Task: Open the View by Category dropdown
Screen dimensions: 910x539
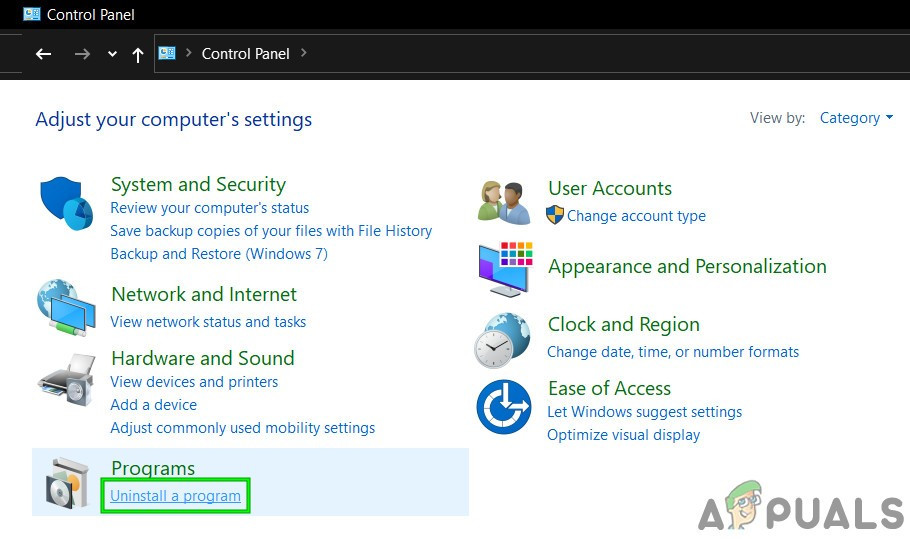Action: click(x=856, y=118)
